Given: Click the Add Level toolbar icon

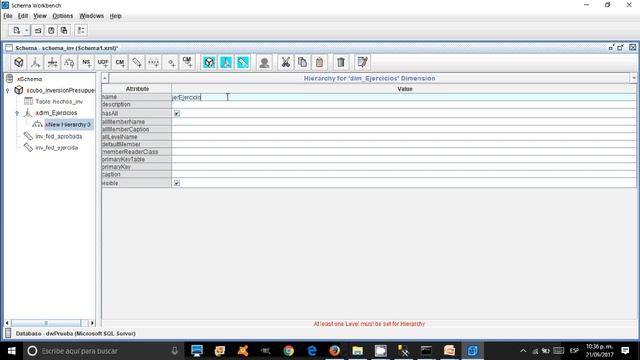Looking at the screenshot, I should click(153, 62).
